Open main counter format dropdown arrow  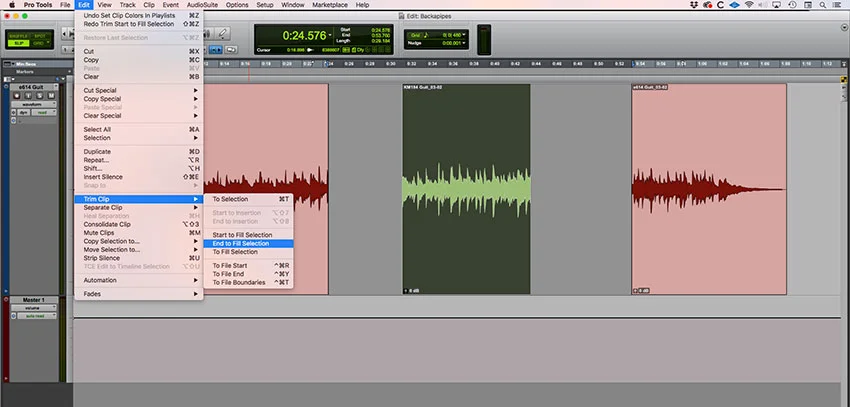tap(330, 36)
